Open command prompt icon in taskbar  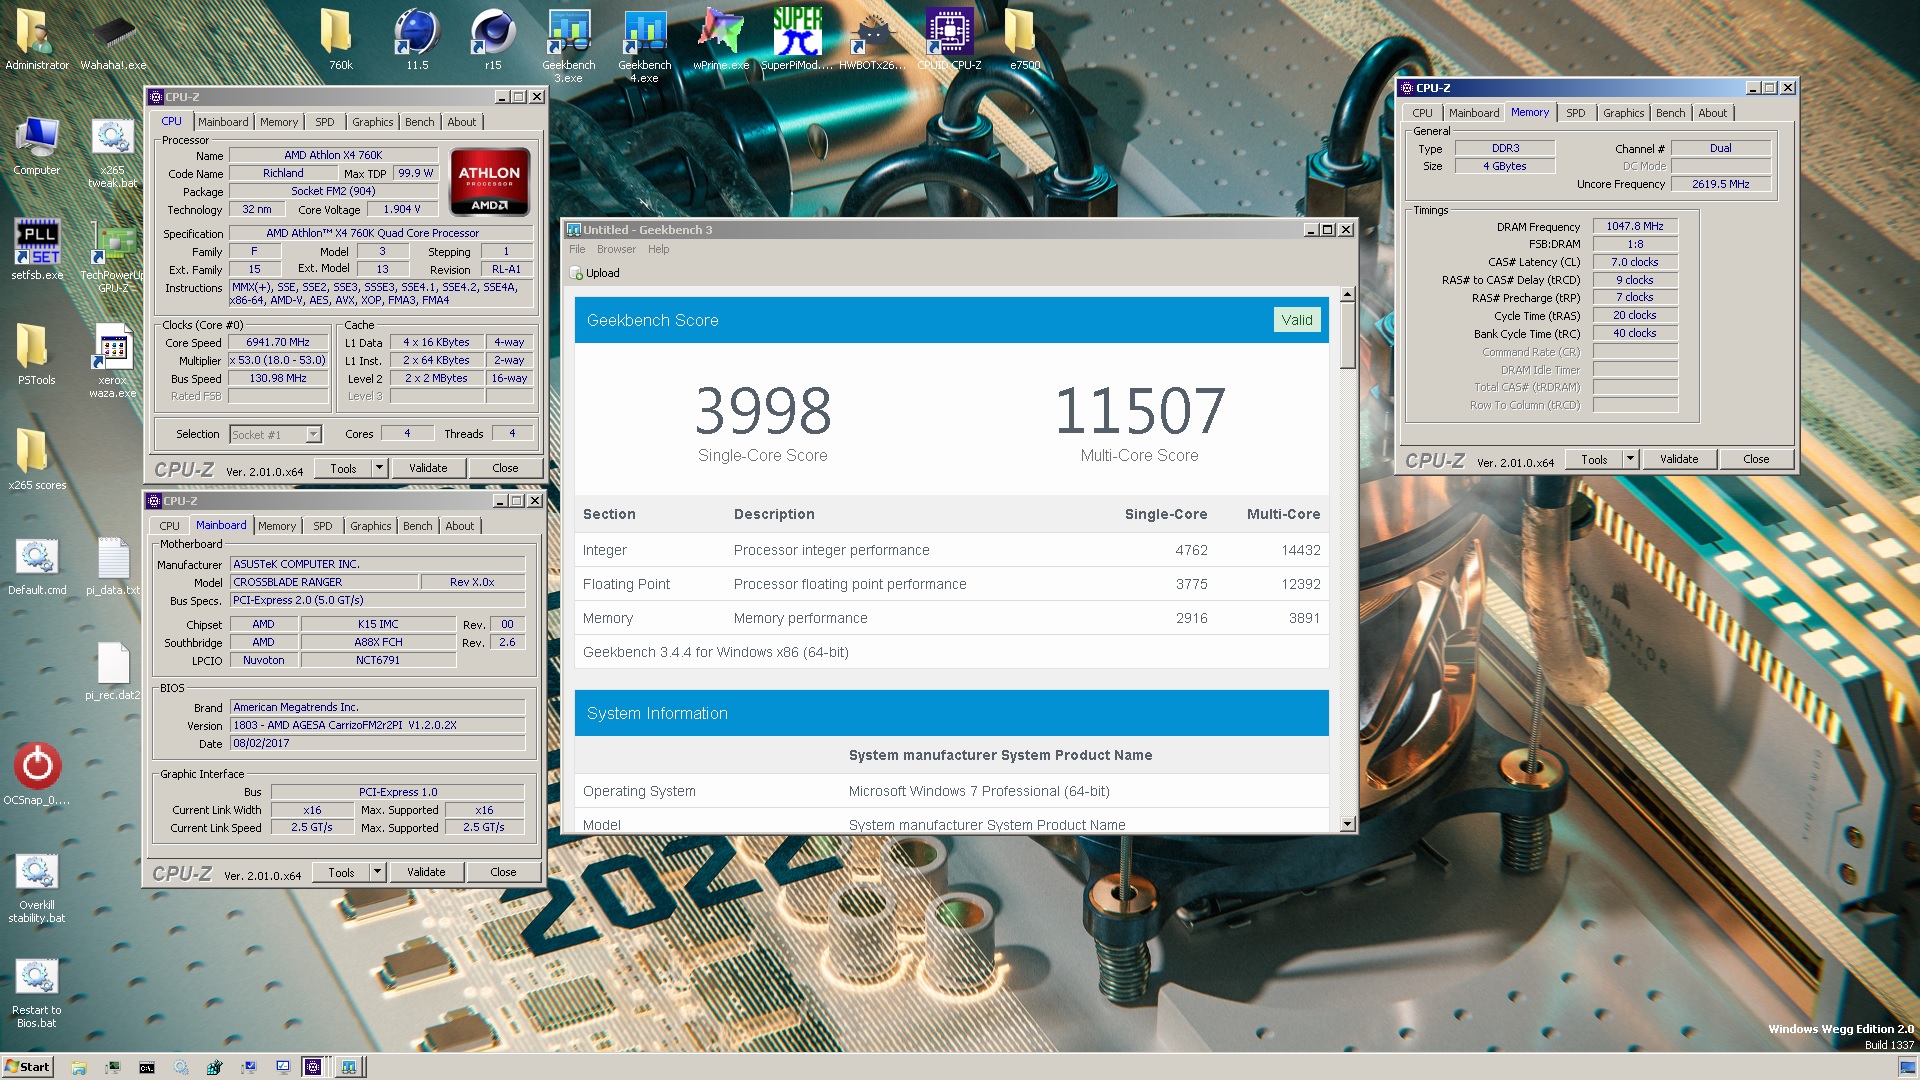[x=147, y=1067]
